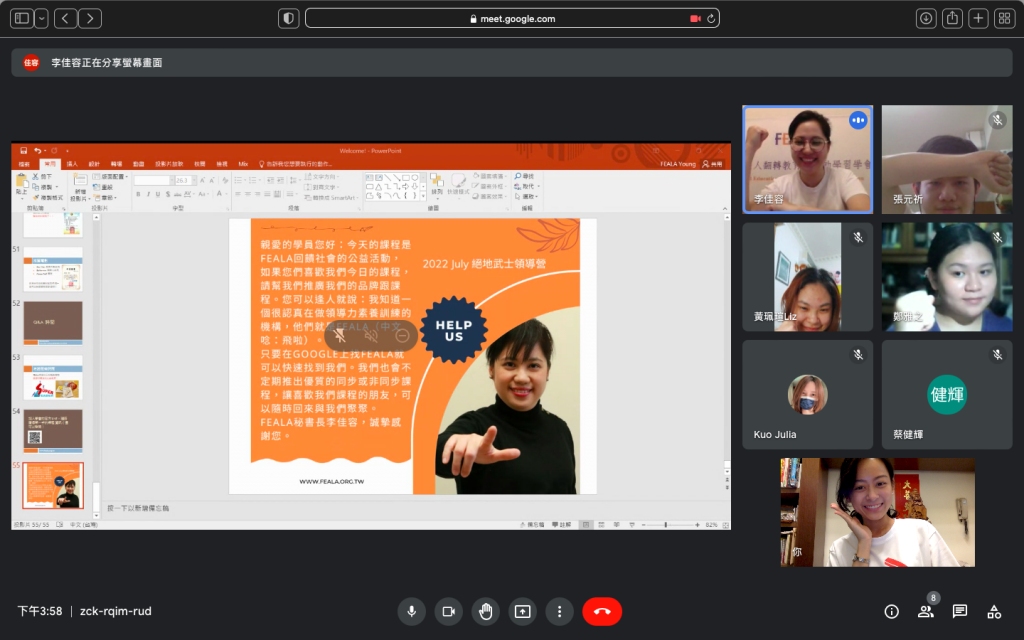Open Safari downloads icon

point(926,18)
